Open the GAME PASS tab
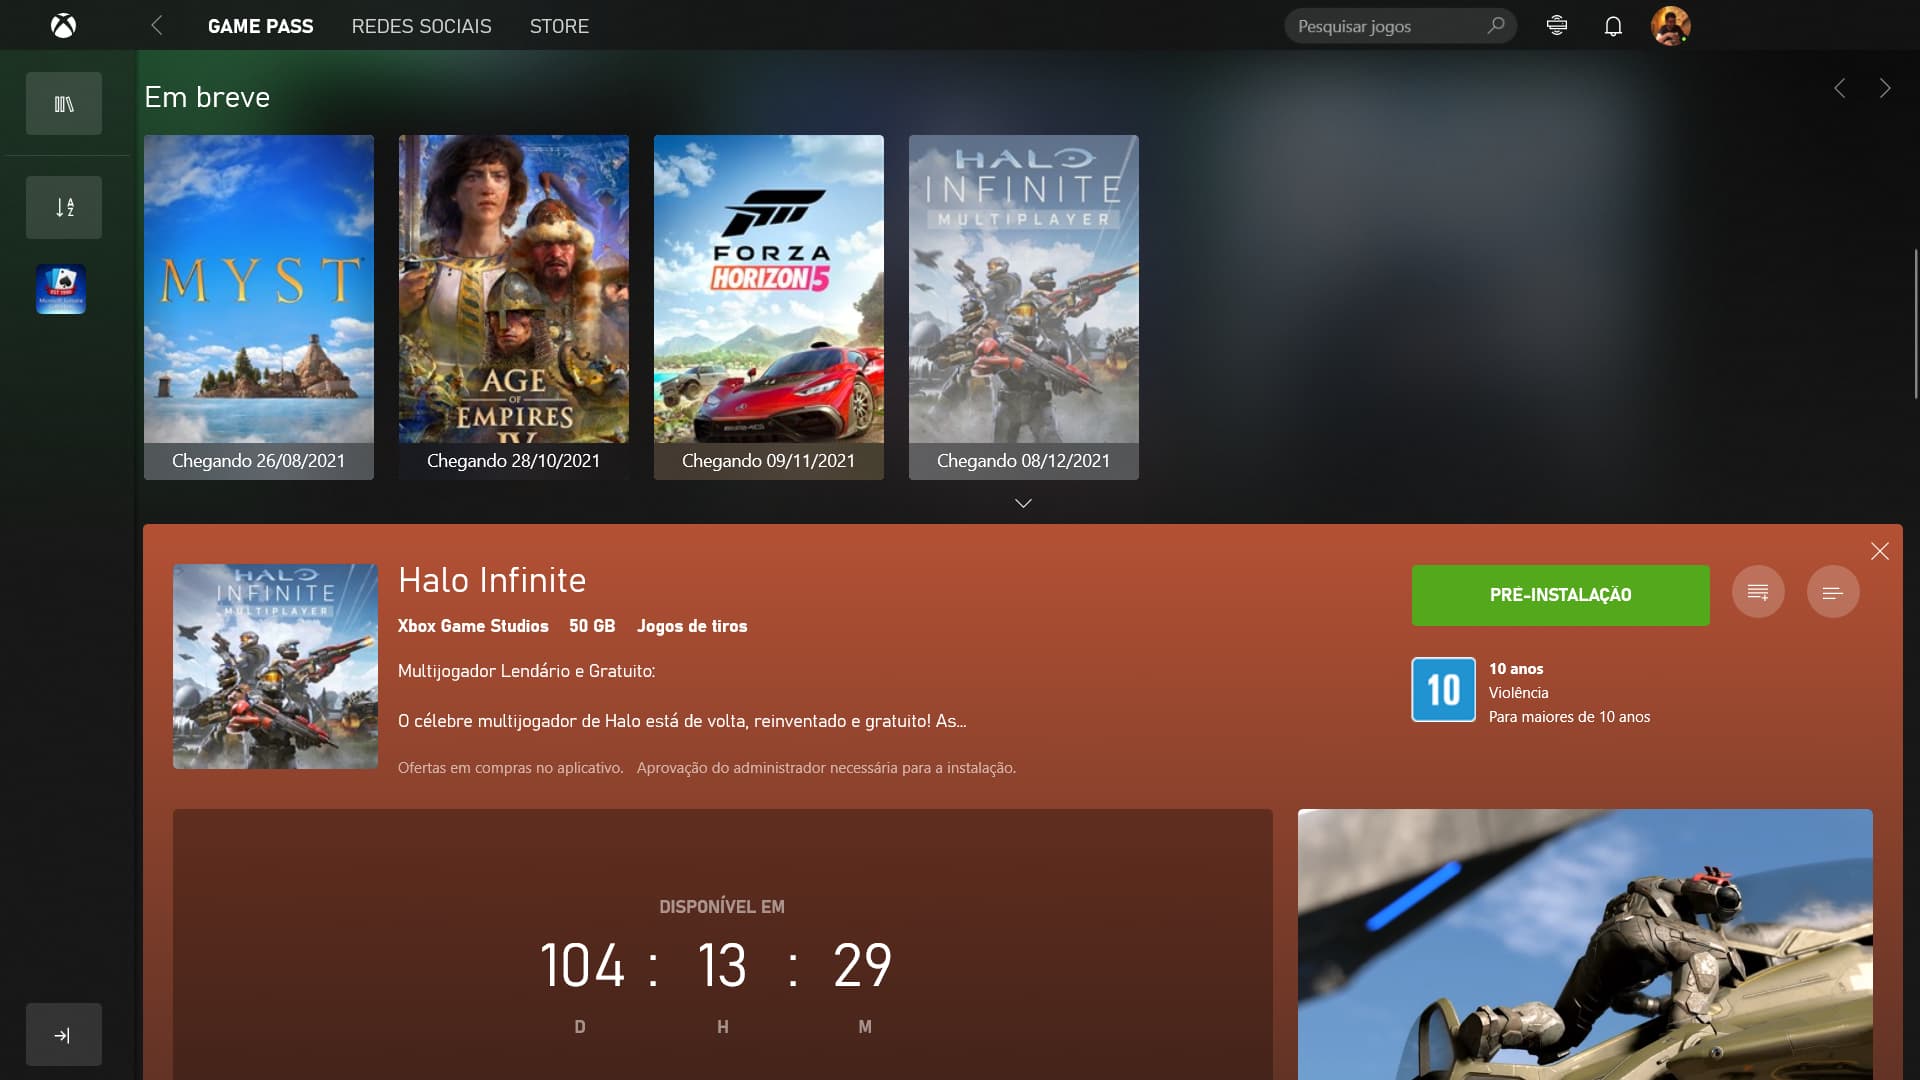 coord(260,26)
